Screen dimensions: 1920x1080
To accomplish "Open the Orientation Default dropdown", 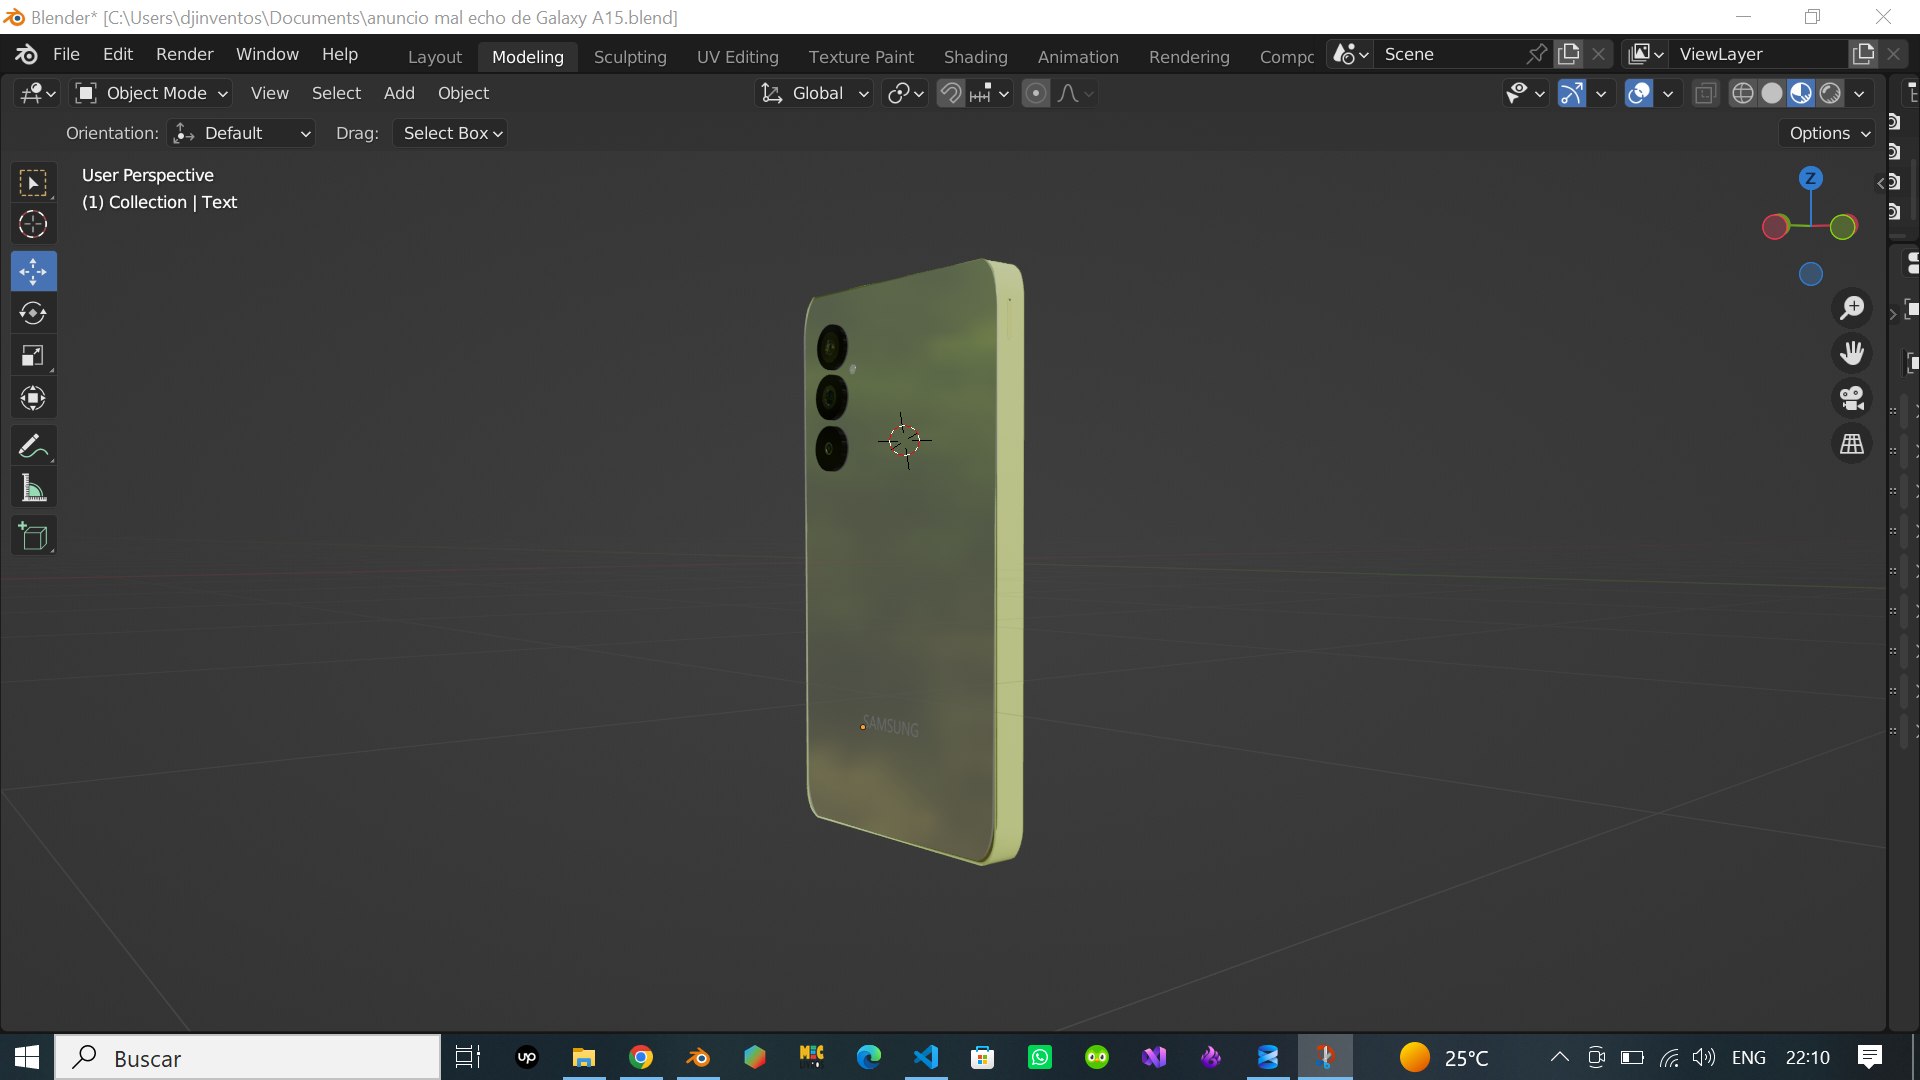I will point(241,133).
